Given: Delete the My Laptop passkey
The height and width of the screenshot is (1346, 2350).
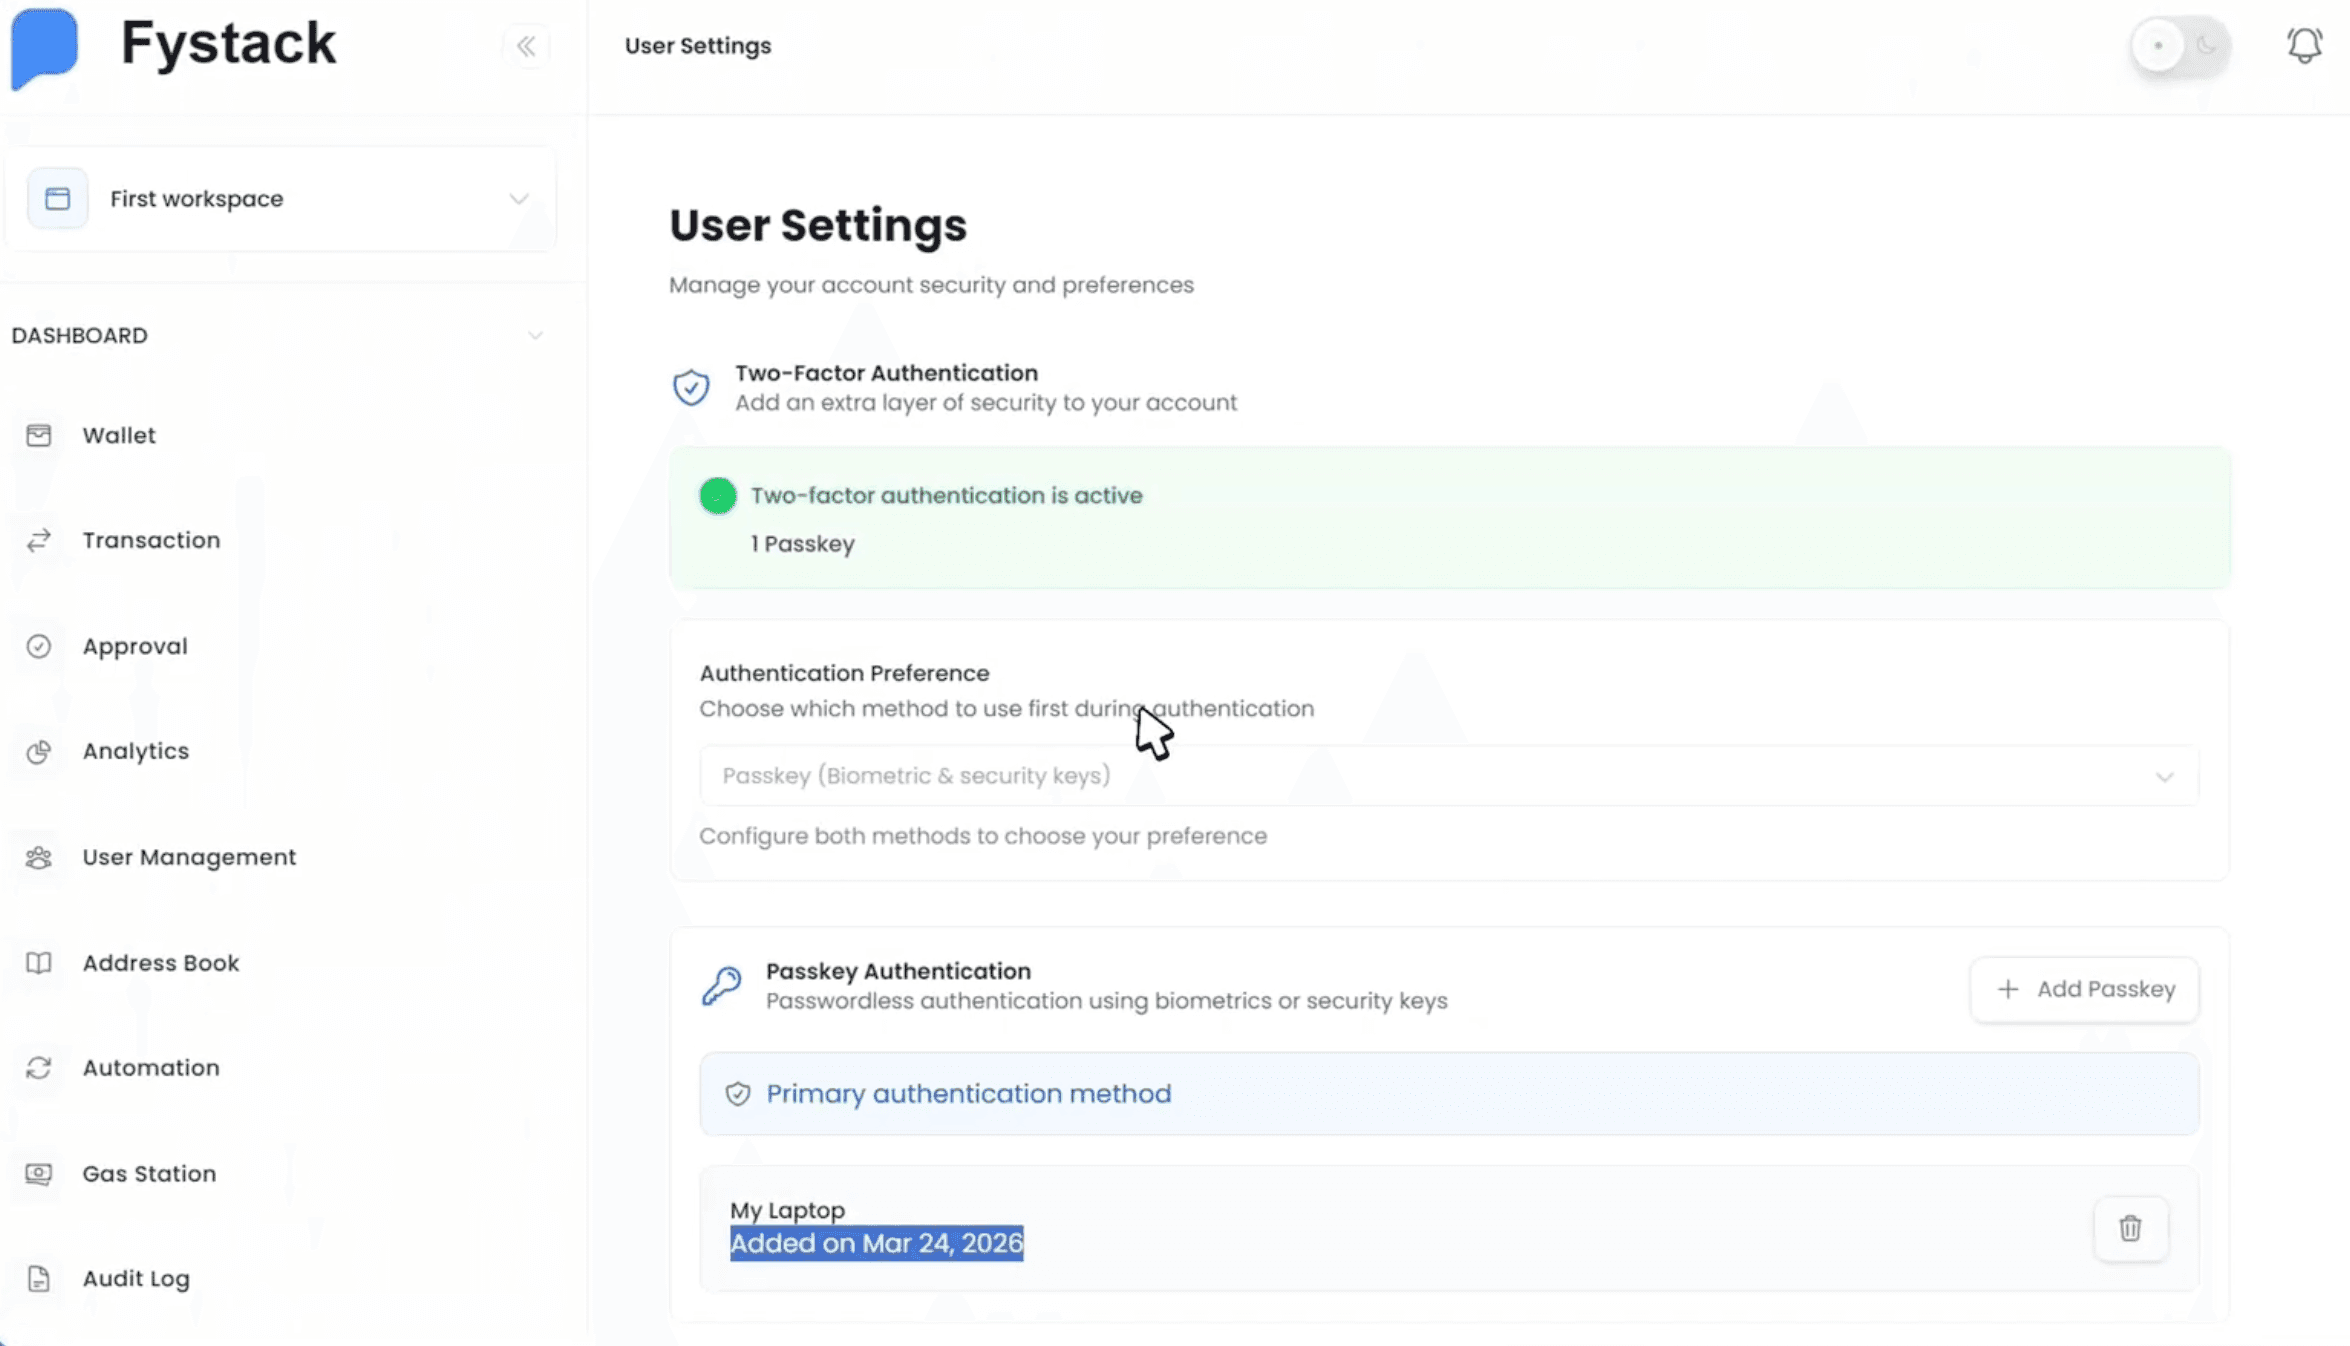Looking at the screenshot, I should point(2131,1228).
